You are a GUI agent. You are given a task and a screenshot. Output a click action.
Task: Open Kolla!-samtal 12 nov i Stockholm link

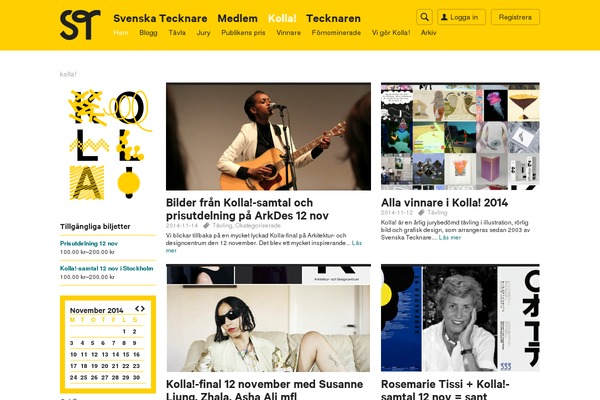click(106, 268)
